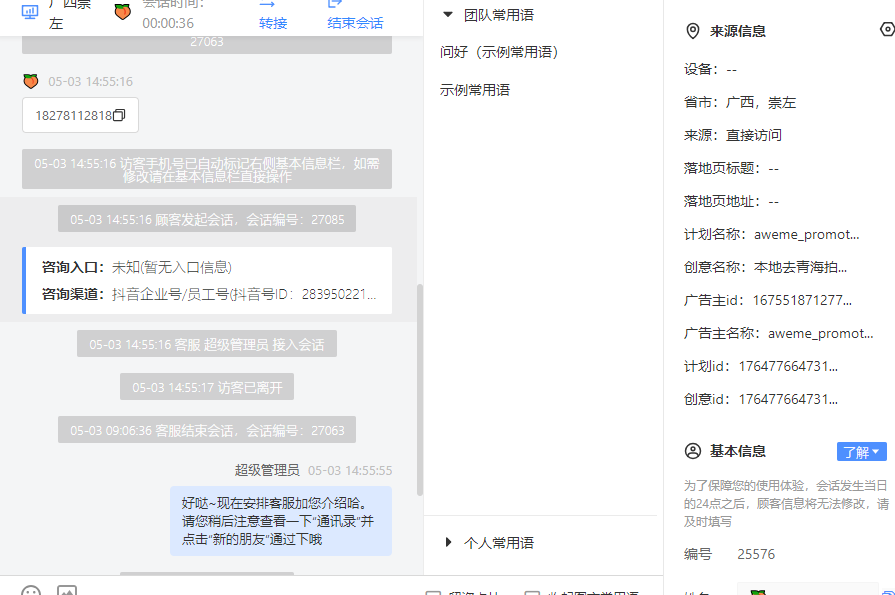895x595 pixels.
Task: Click the phone number text 18278112818
Action: pyautogui.click(x=74, y=115)
